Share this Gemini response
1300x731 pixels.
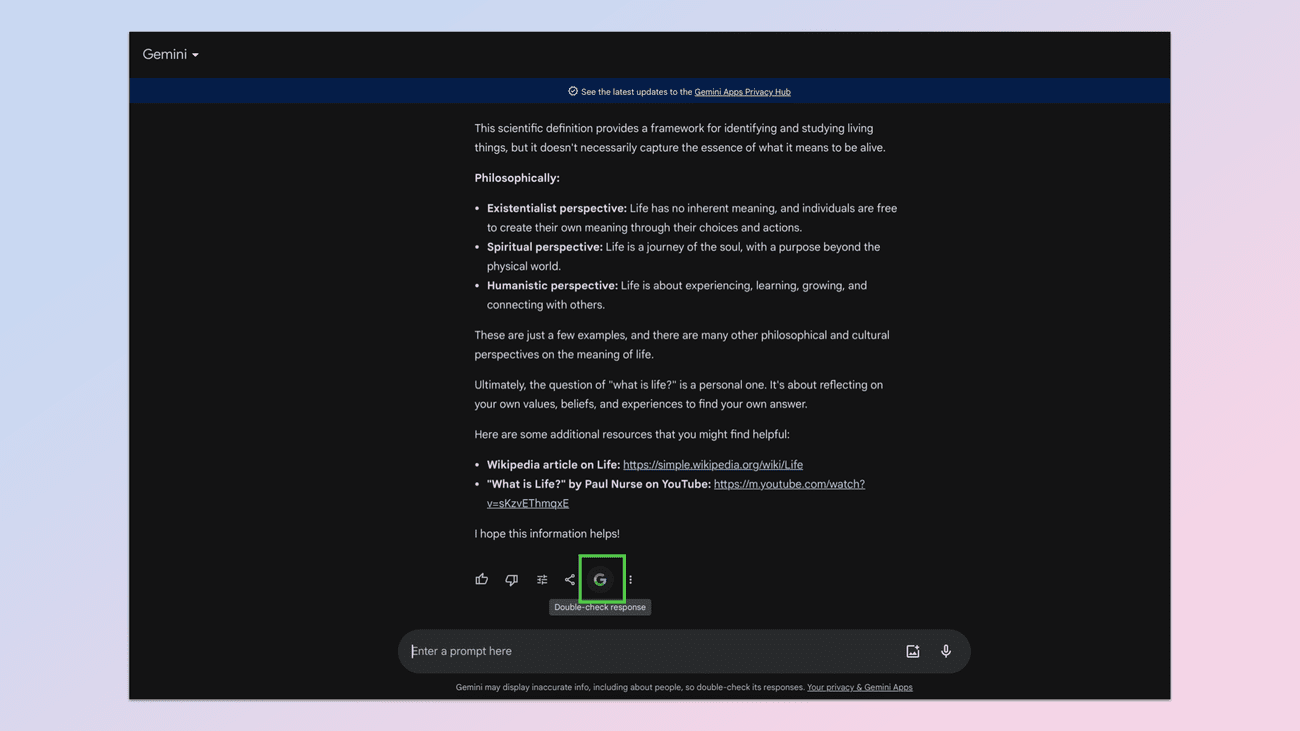pos(570,579)
